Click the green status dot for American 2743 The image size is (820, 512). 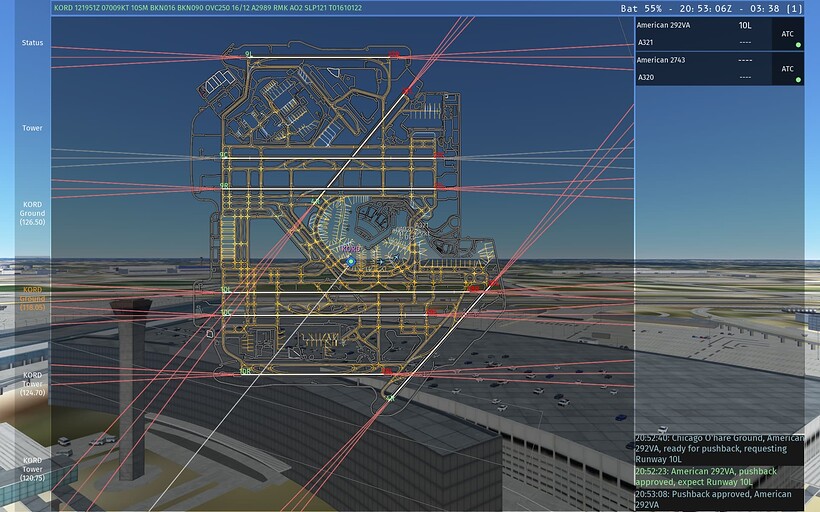798,80
